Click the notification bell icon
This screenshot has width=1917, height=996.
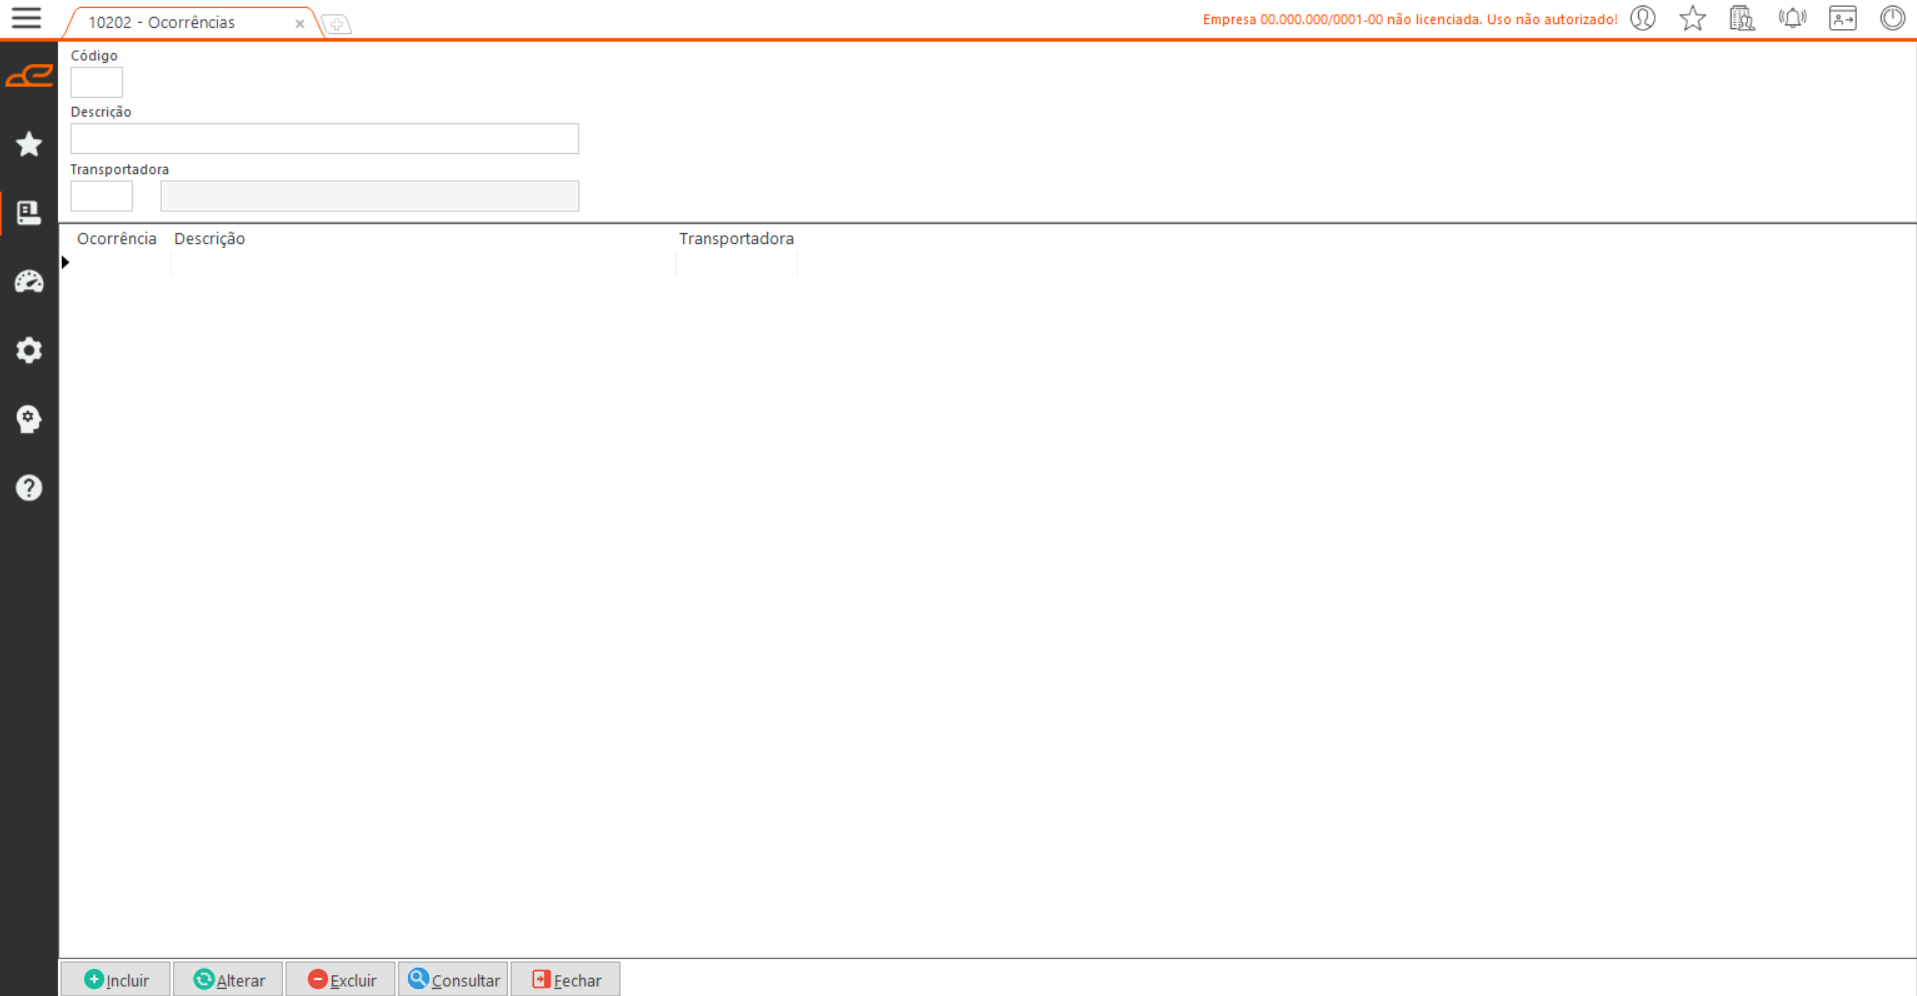[x=1792, y=18]
